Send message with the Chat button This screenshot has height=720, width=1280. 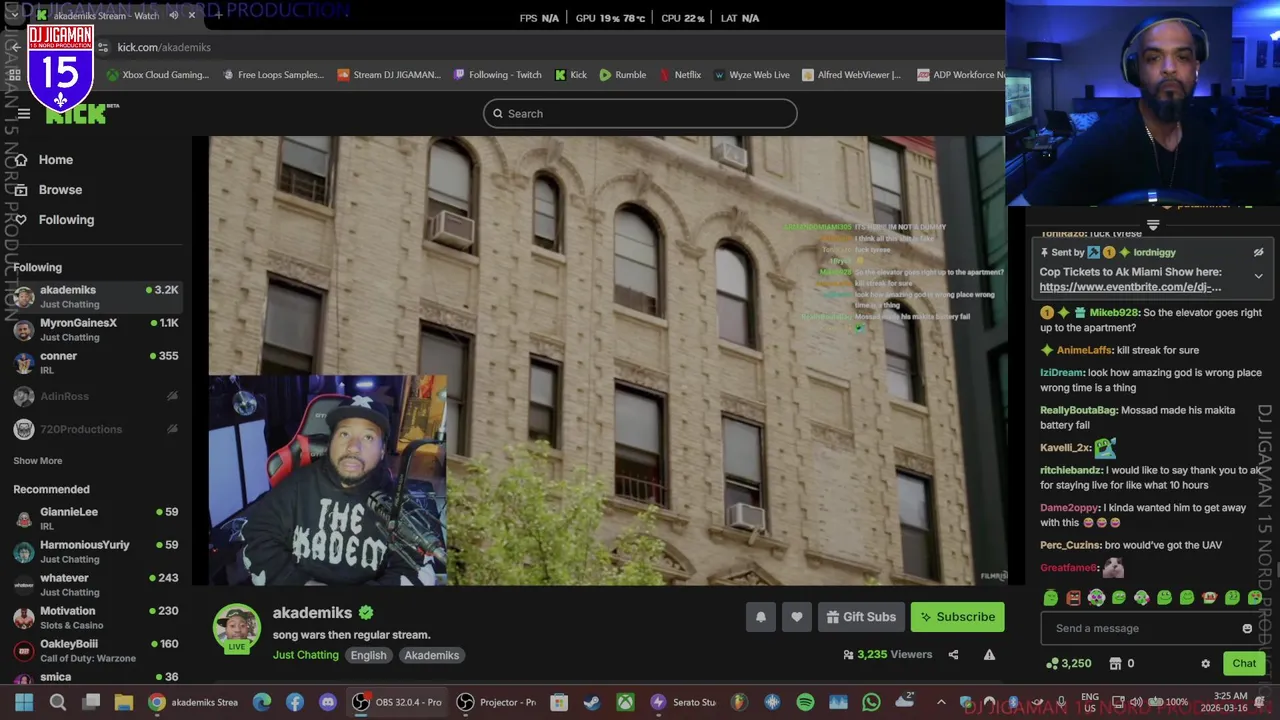point(1244,664)
